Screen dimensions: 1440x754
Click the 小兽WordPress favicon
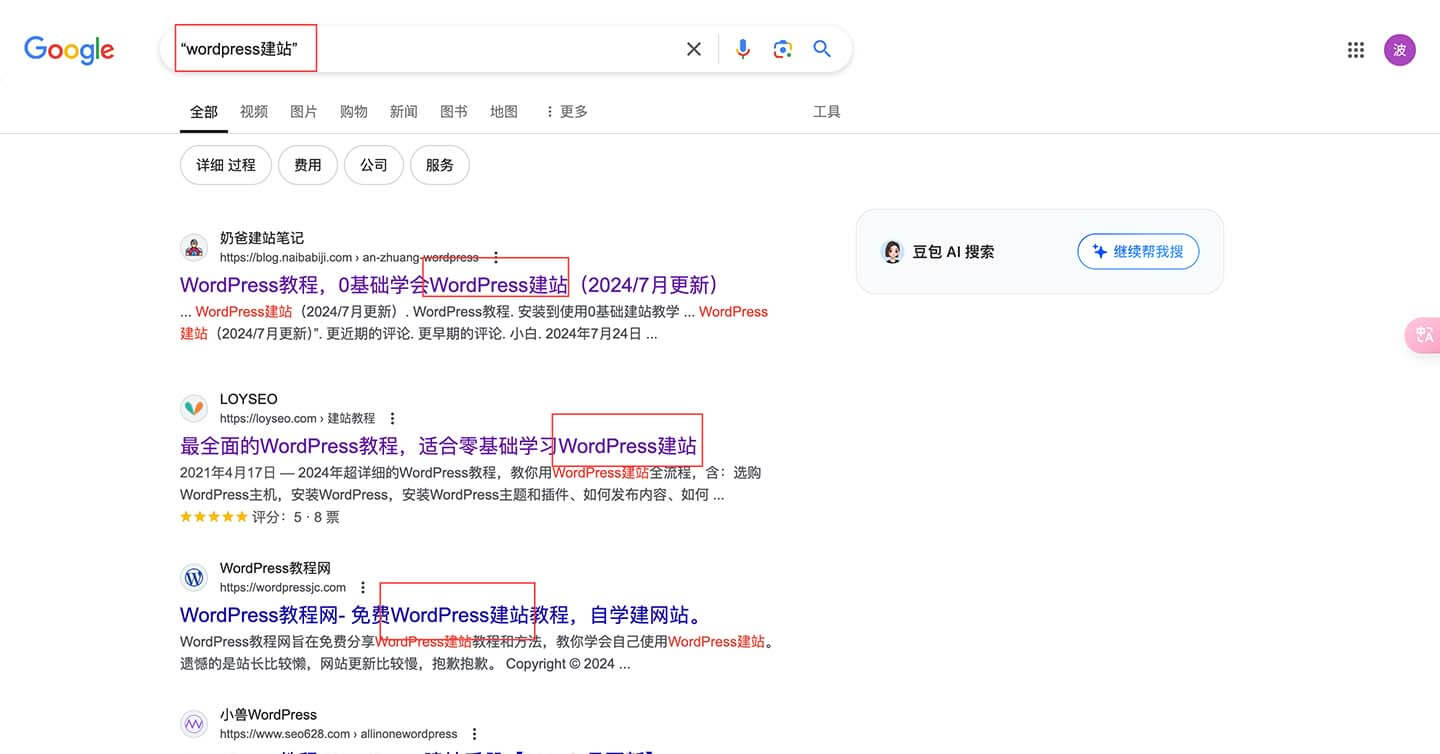click(194, 724)
